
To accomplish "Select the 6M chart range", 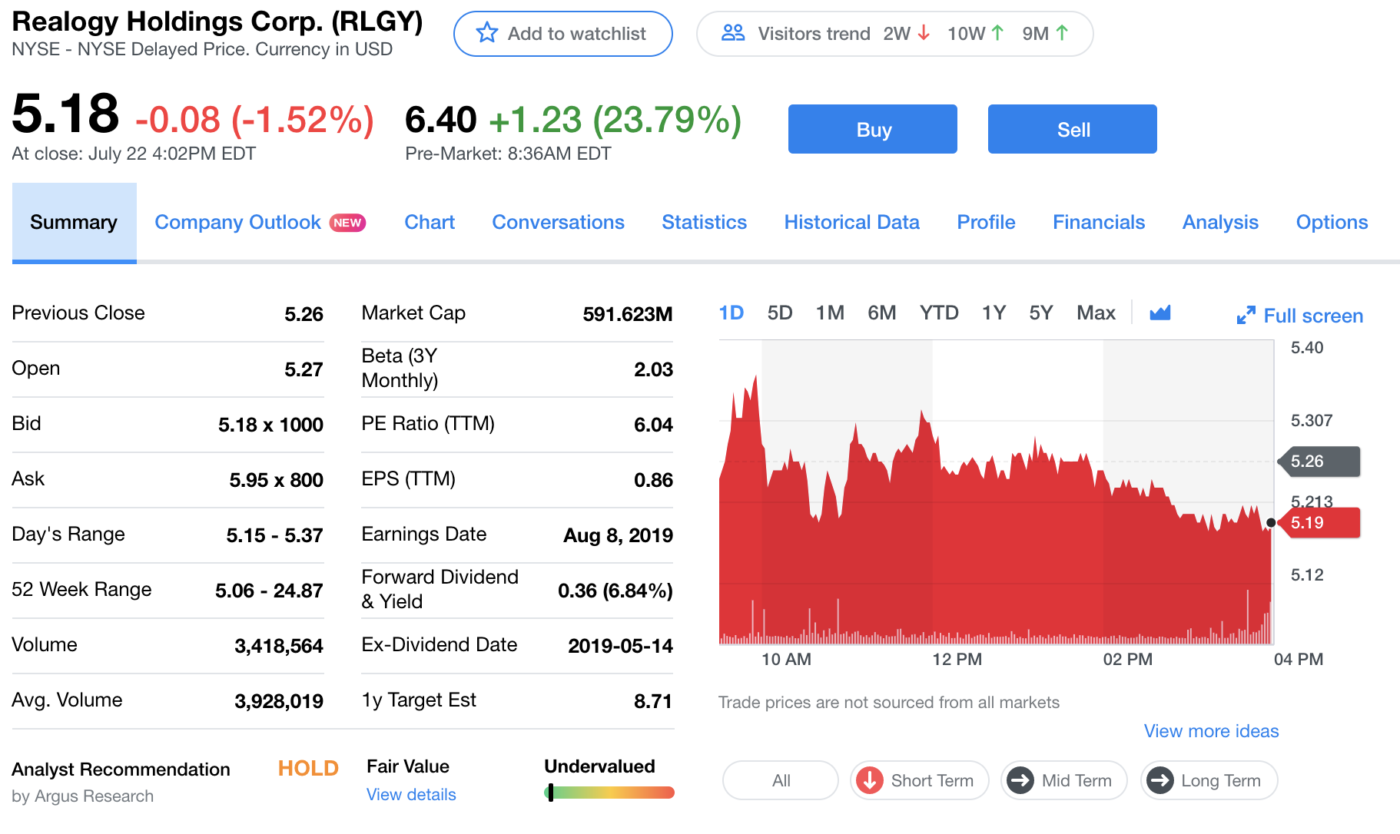I will (882, 313).
